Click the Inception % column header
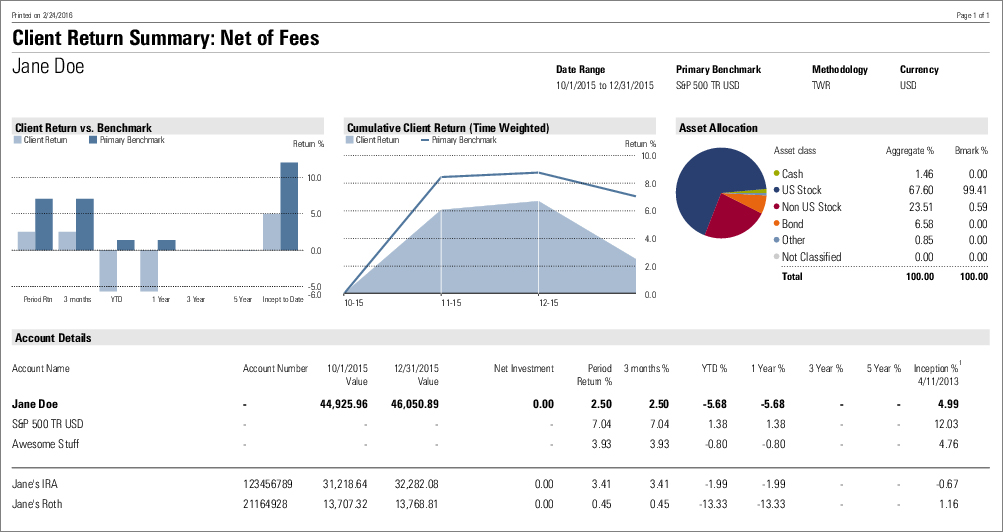The height and width of the screenshot is (532, 1003). (x=936, y=375)
